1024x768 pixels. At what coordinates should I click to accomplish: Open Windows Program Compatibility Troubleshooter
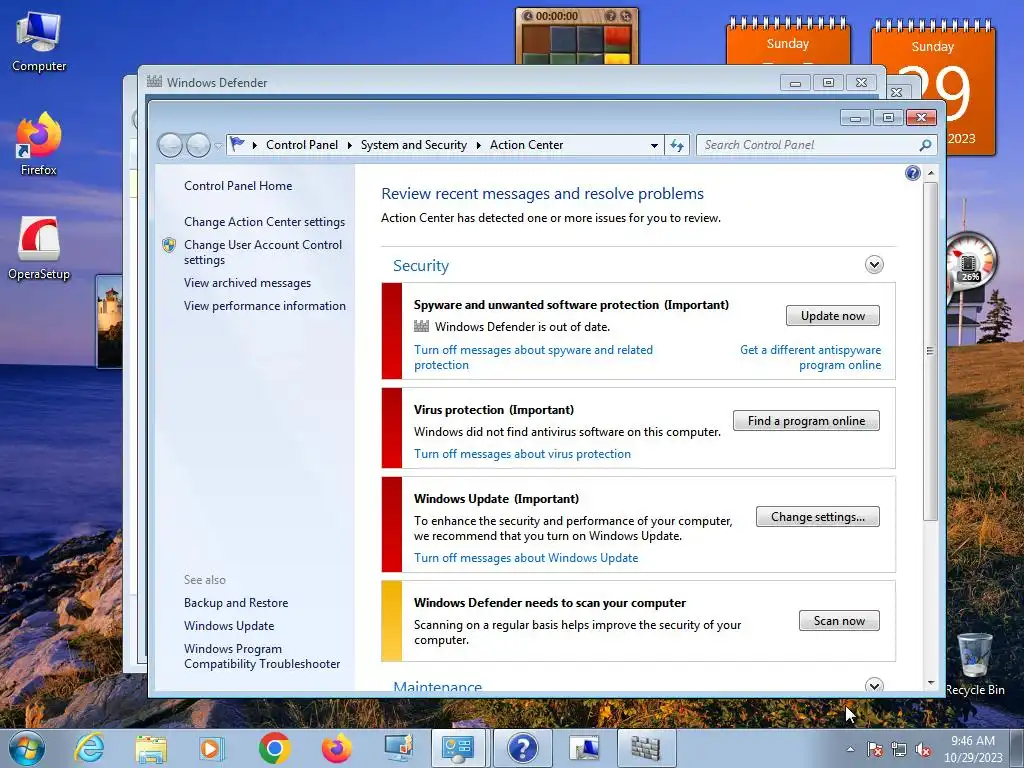click(262, 656)
